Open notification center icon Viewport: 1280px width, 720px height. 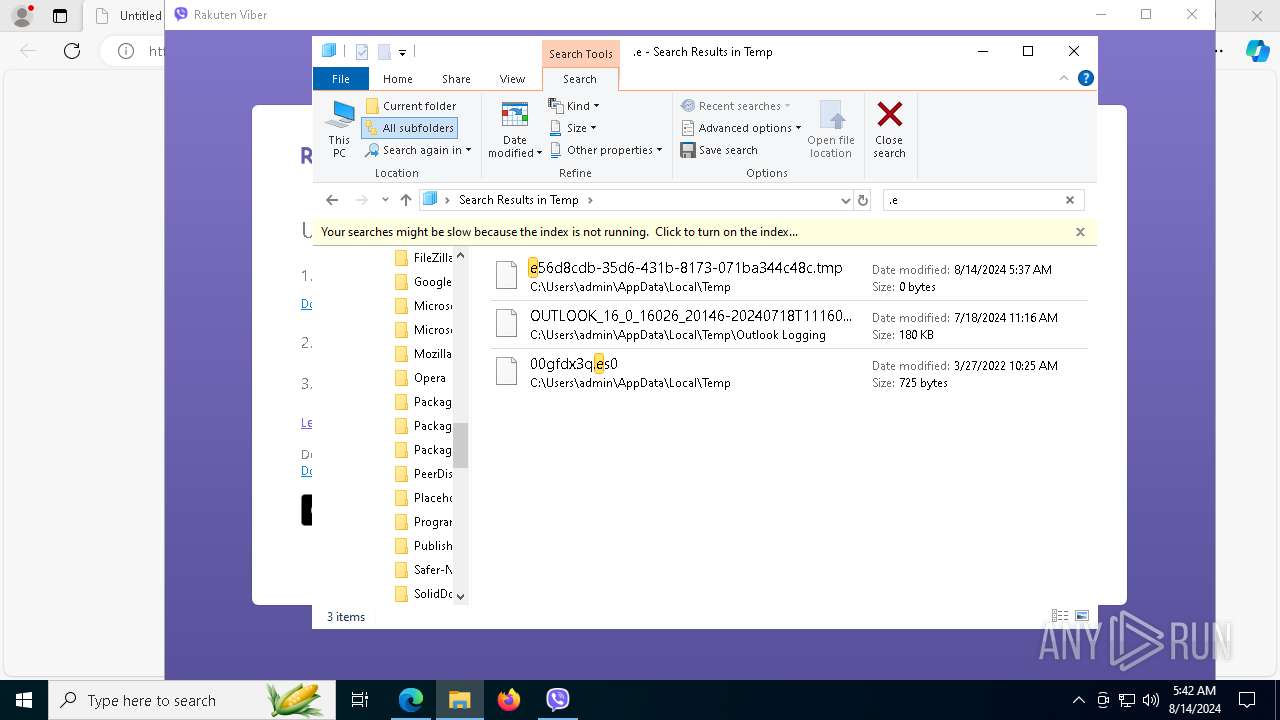tap(1247, 700)
